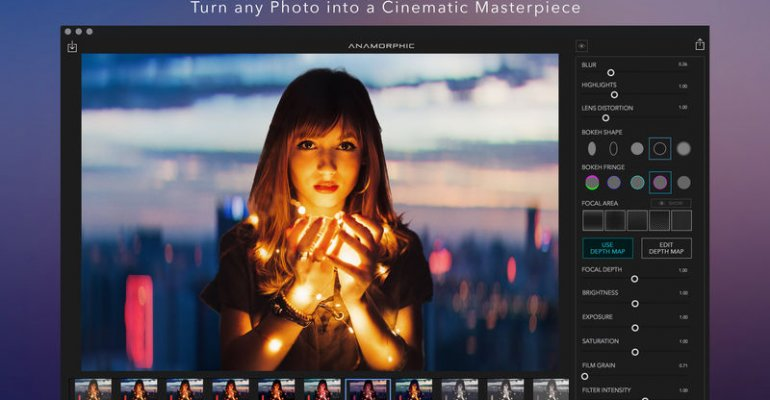
Task: Select the first filter thumbnail in filmstrip
Action: (93, 389)
